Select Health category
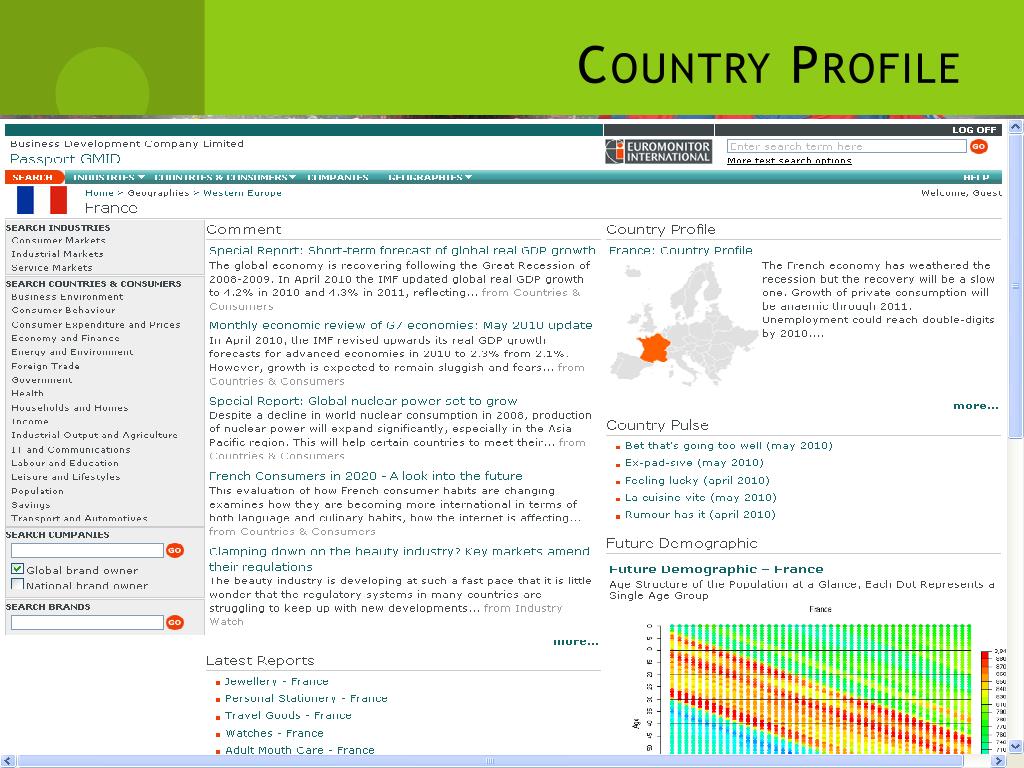Viewport: 1024px width, 768px height. pyautogui.click(x=27, y=393)
